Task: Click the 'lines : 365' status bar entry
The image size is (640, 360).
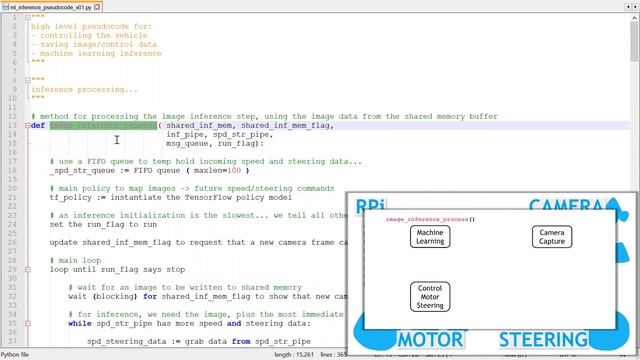Action: click(333, 355)
